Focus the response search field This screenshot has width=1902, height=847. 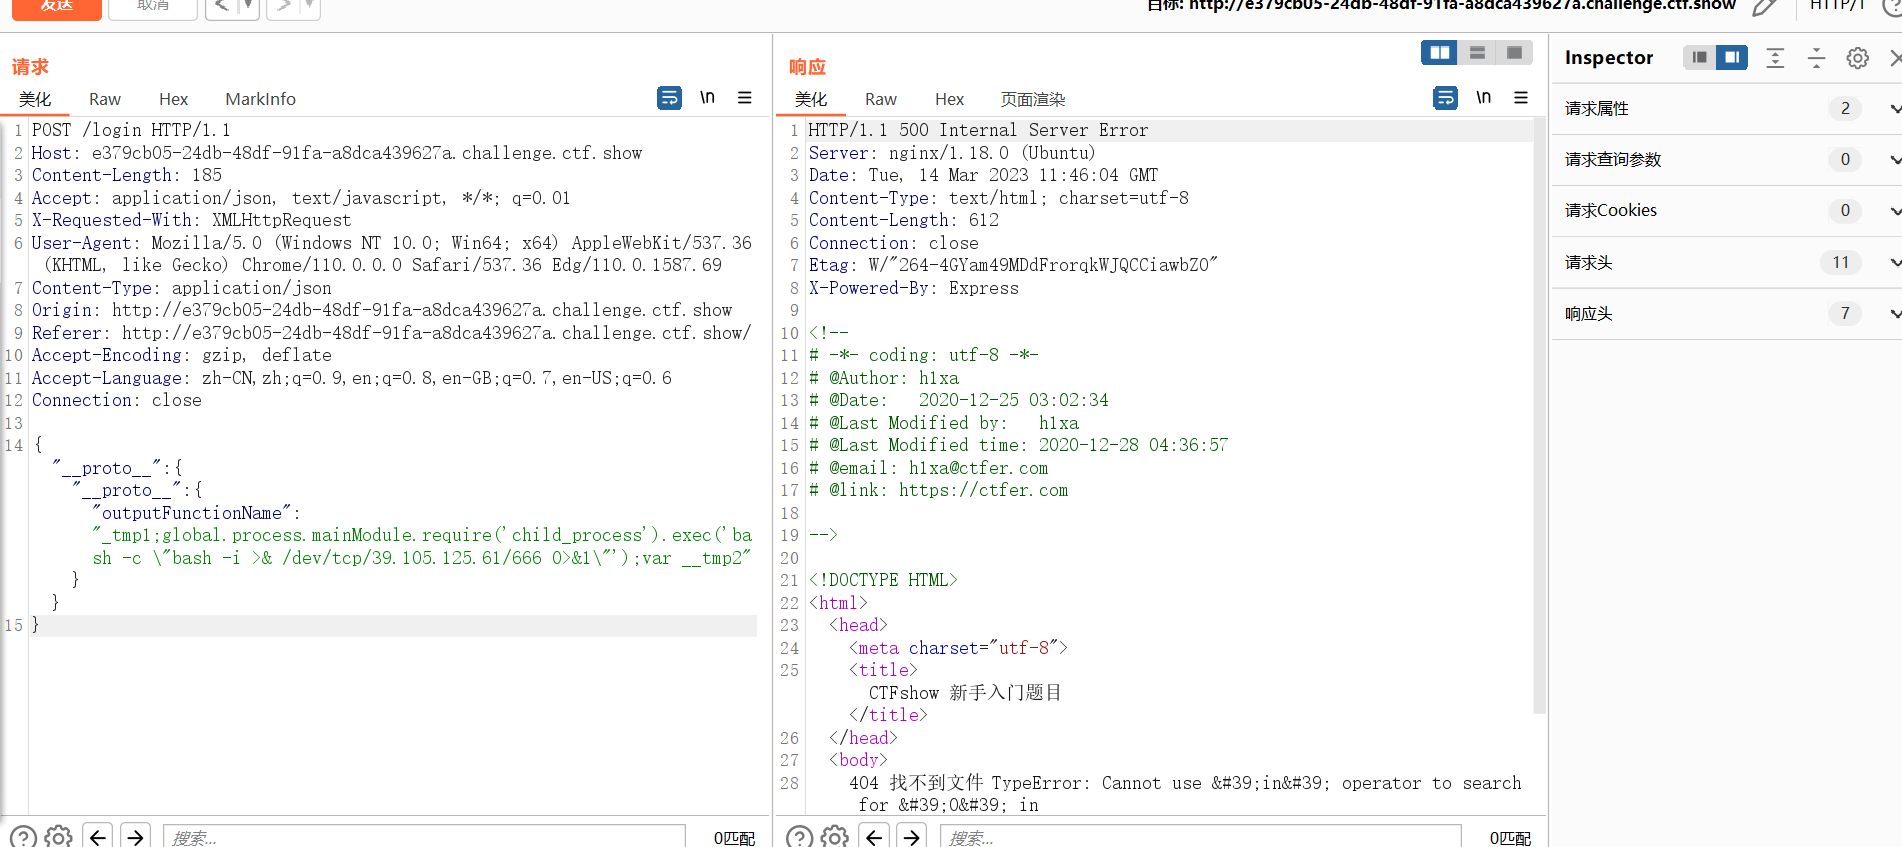(x=1200, y=837)
